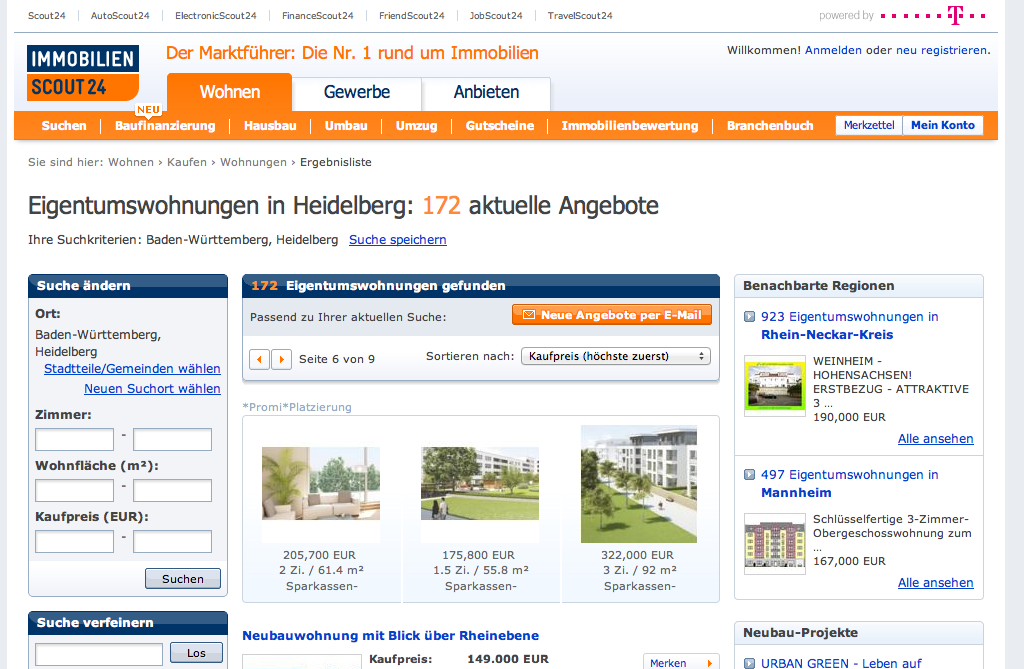This screenshot has height=669, width=1024.
Task: Focus the Suche verfeinern text field
Action: click(x=99, y=654)
